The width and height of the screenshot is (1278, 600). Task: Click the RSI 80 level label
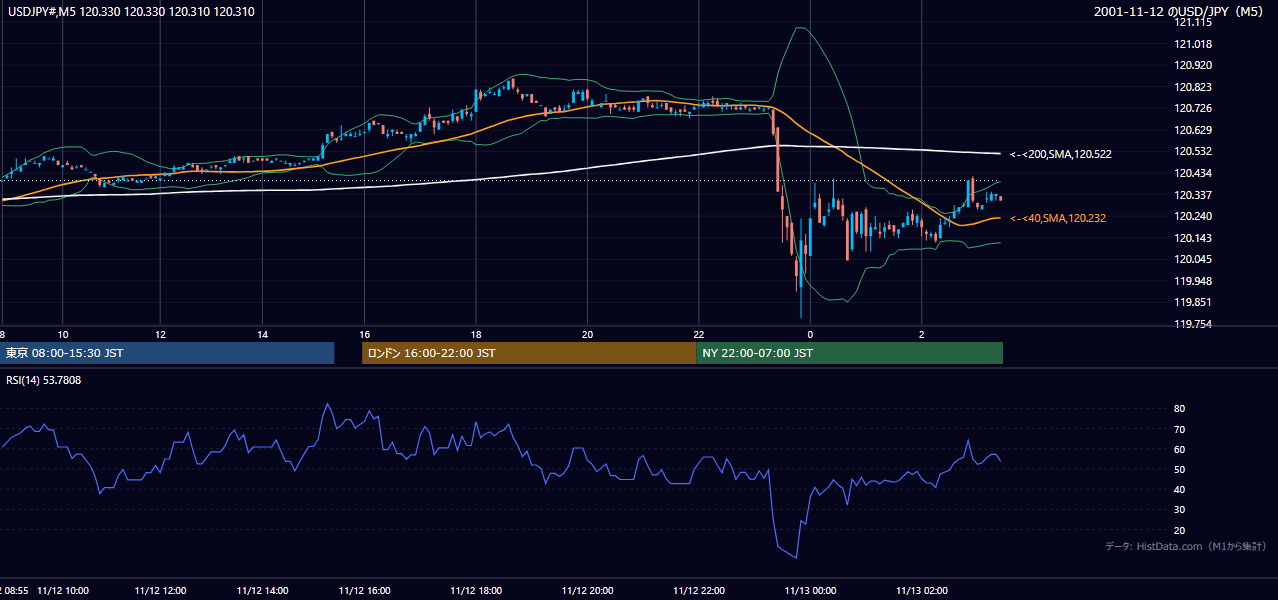1179,409
